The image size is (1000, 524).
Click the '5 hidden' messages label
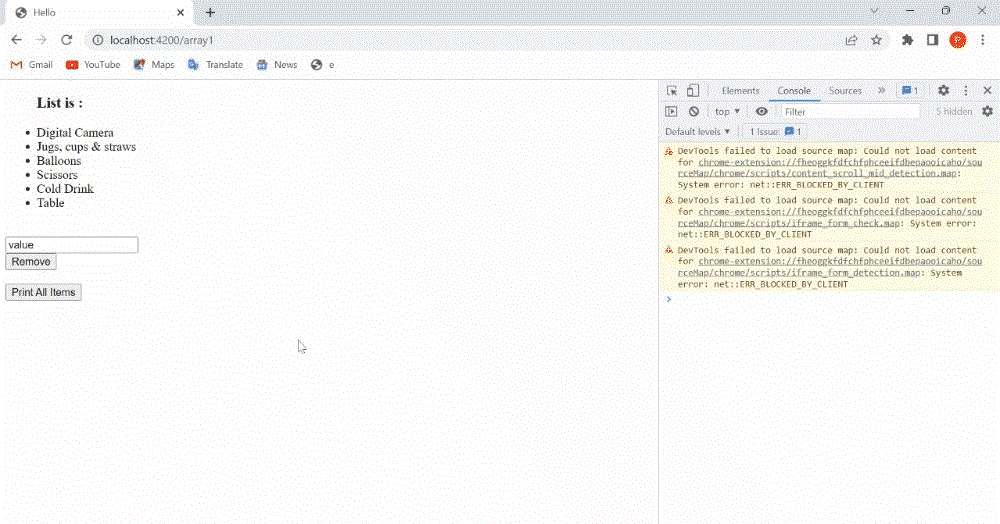(953, 112)
